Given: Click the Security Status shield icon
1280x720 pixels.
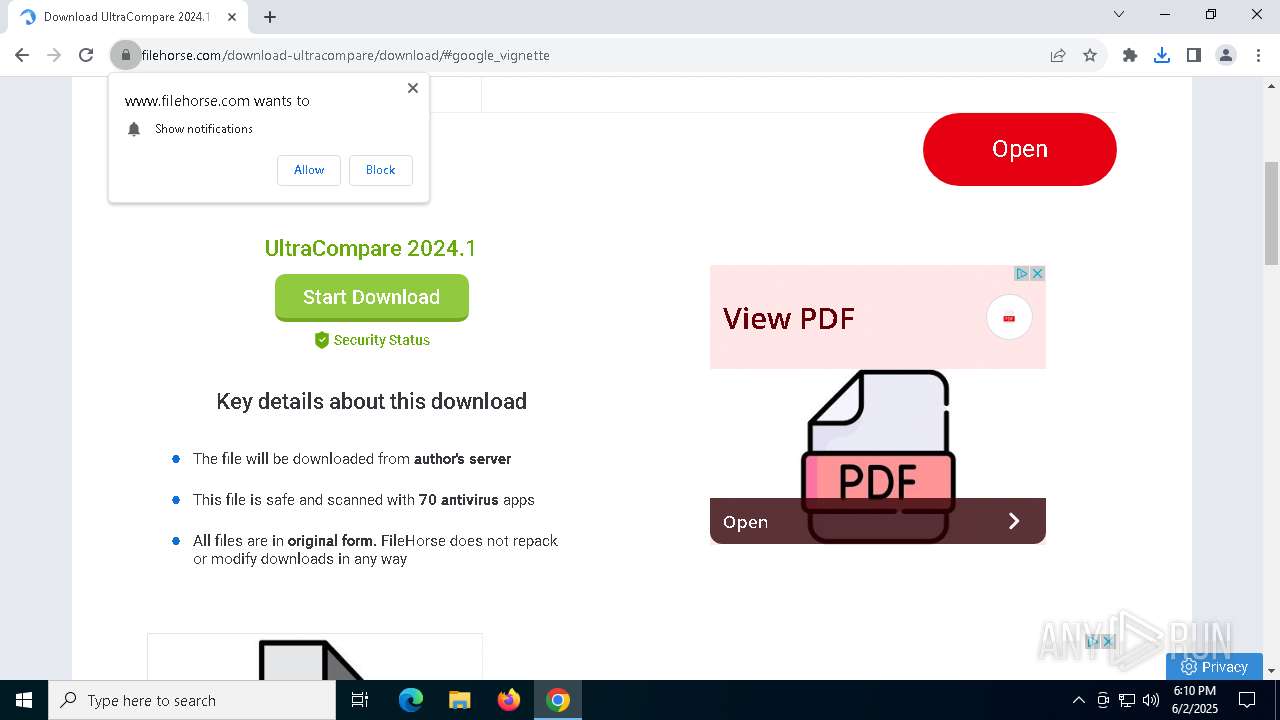Looking at the screenshot, I should coord(322,340).
